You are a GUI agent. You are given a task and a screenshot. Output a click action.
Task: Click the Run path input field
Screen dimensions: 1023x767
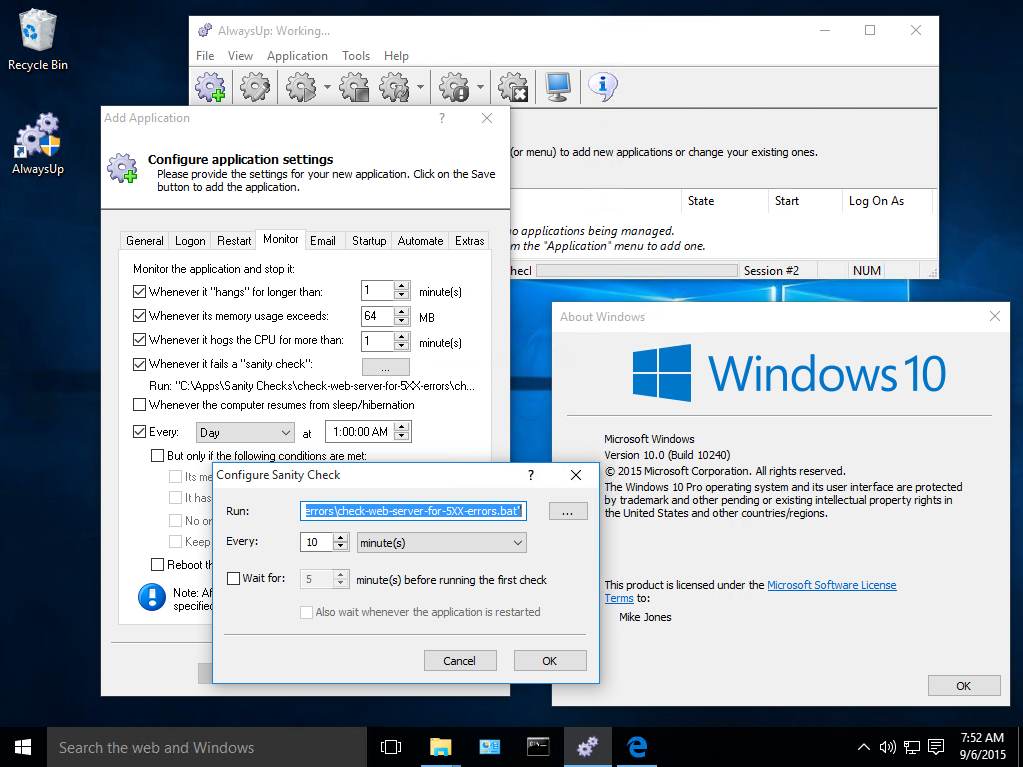[x=413, y=511]
